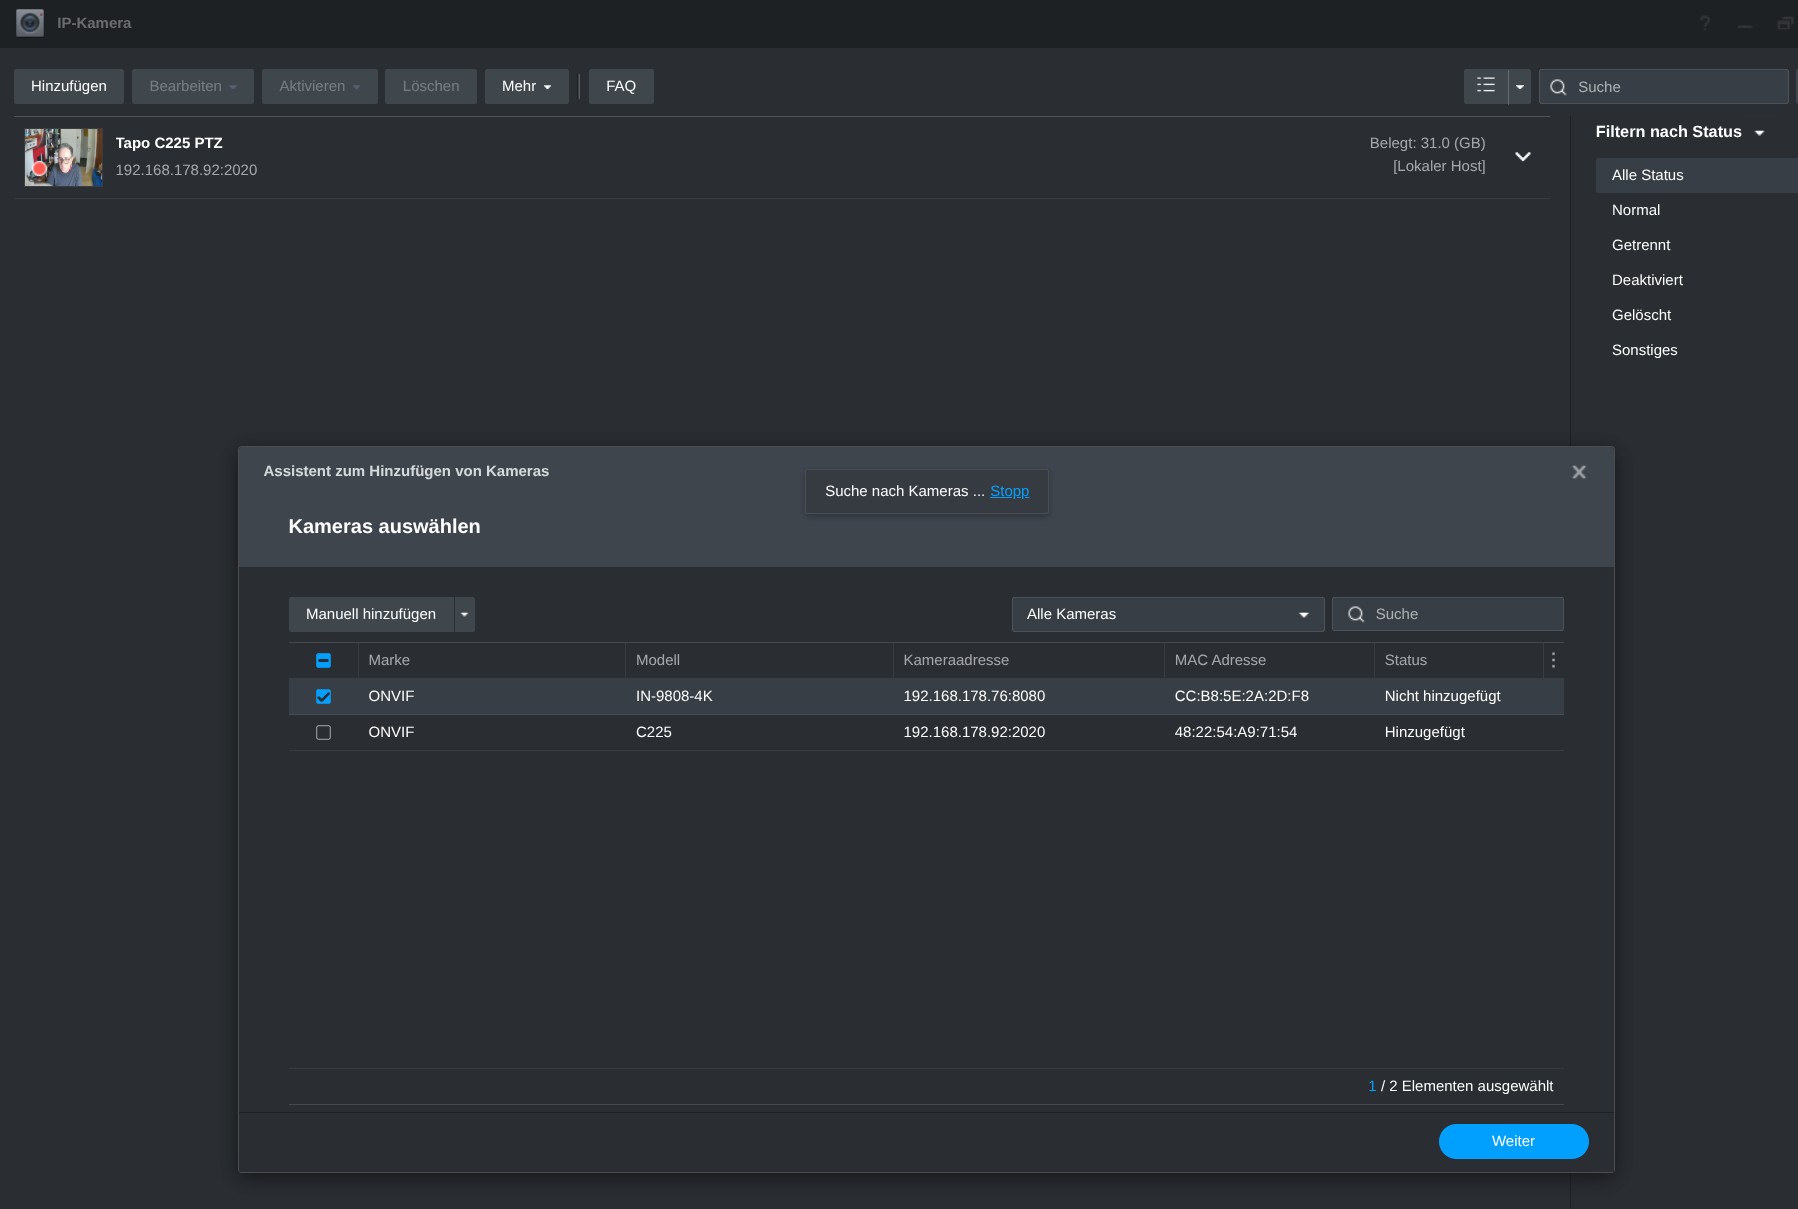Click the Tapo C225 PTZ camera thumbnail
1798x1209 pixels.
64,157
